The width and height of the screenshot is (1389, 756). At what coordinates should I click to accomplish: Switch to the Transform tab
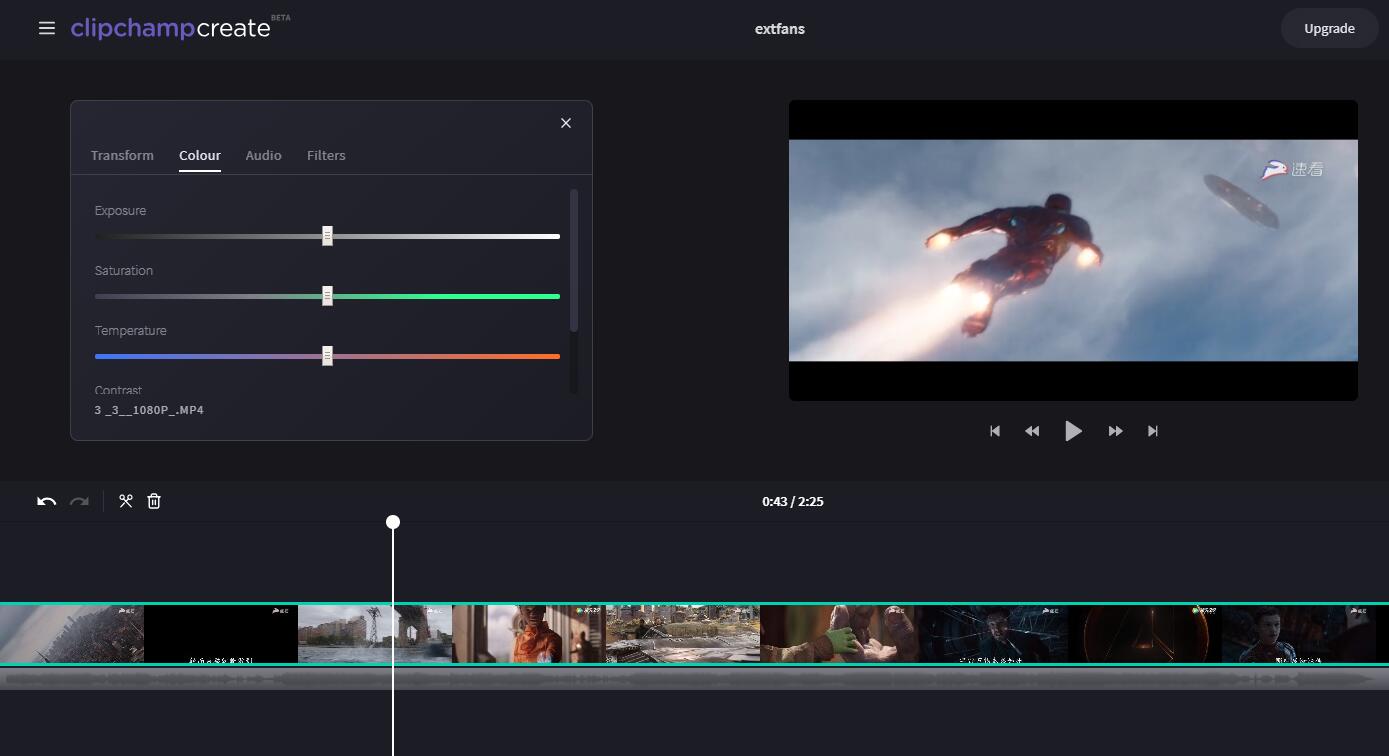[122, 155]
